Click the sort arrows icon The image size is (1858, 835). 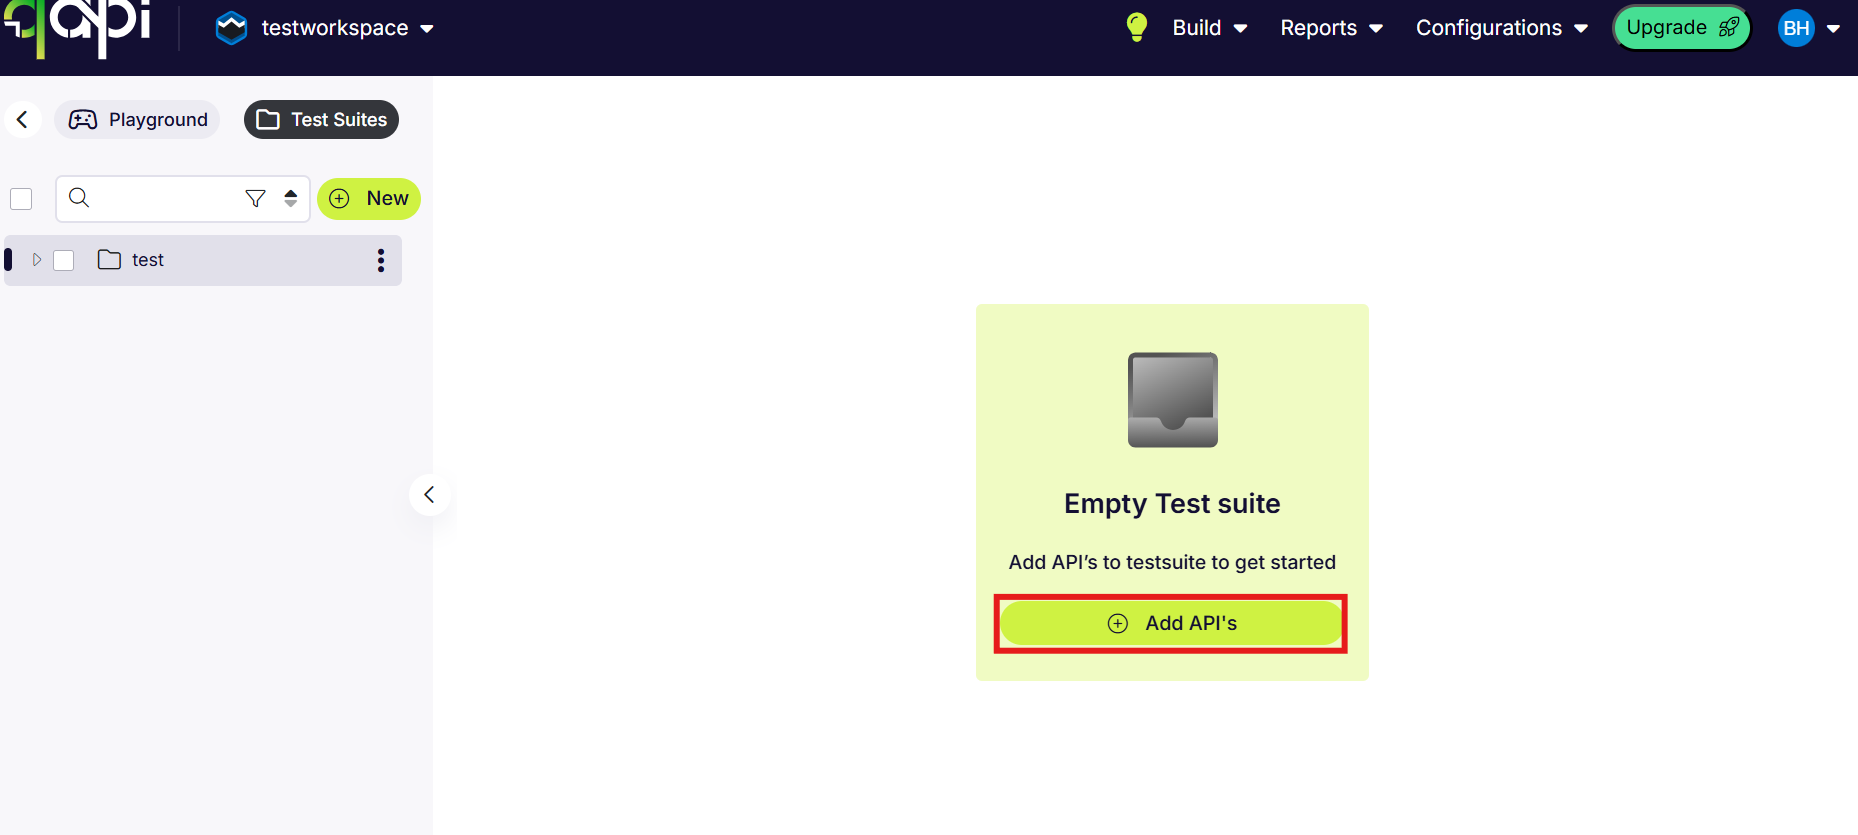point(290,198)
